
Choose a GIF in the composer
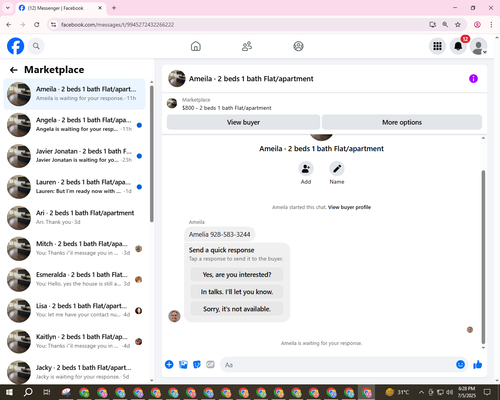[x=210, y=364]
